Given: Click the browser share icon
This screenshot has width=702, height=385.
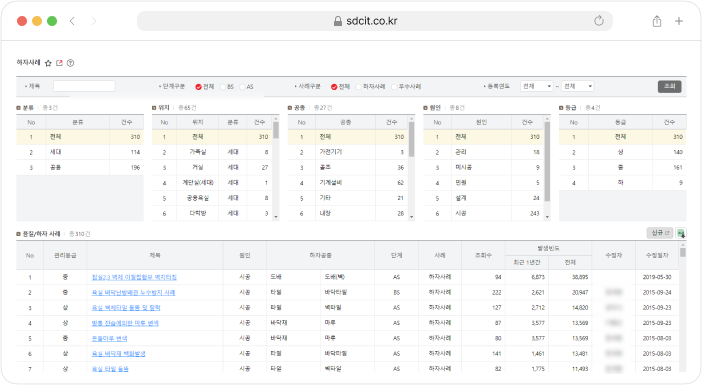Looking at the screenshot, I should (657, 21).
